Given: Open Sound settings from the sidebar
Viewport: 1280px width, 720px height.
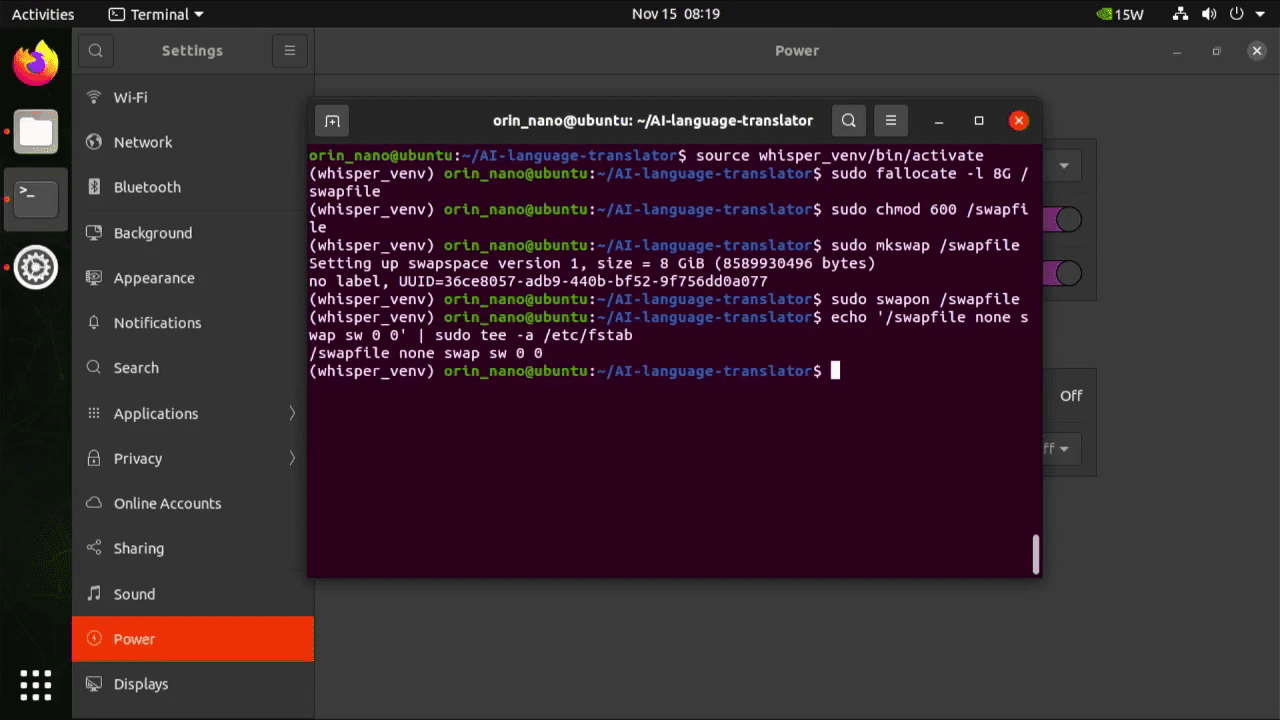Looking at the screenshot, I should pyautogui.click(x=134, y=594).
